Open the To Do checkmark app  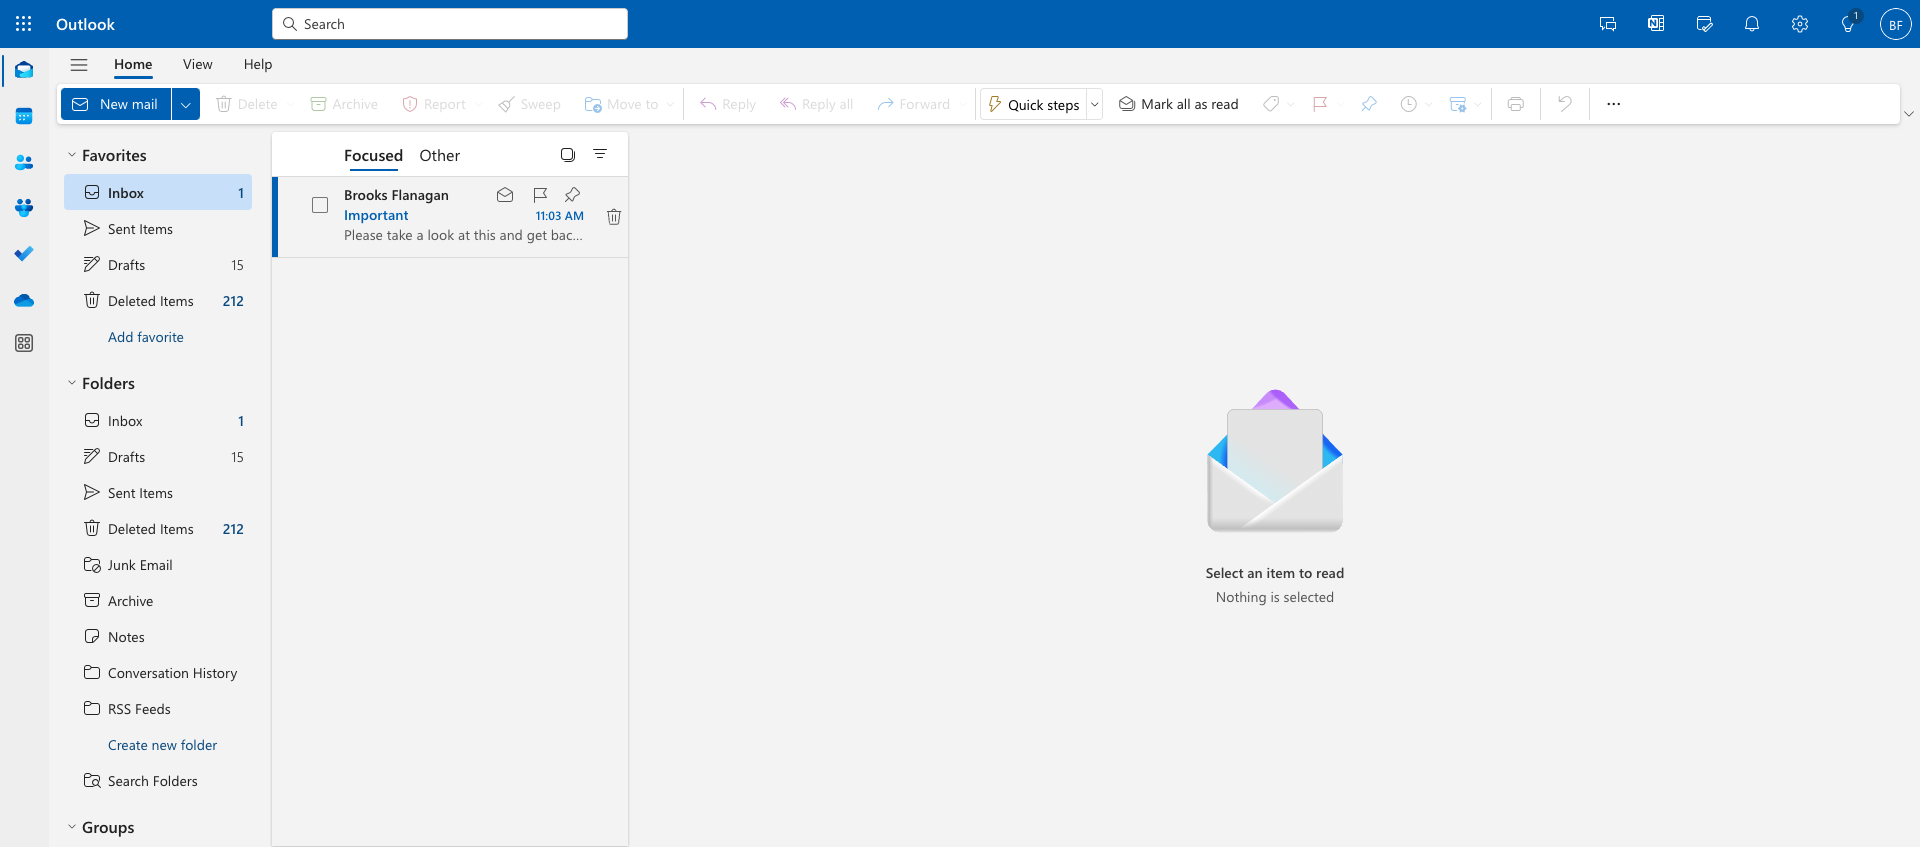point(24,254)
